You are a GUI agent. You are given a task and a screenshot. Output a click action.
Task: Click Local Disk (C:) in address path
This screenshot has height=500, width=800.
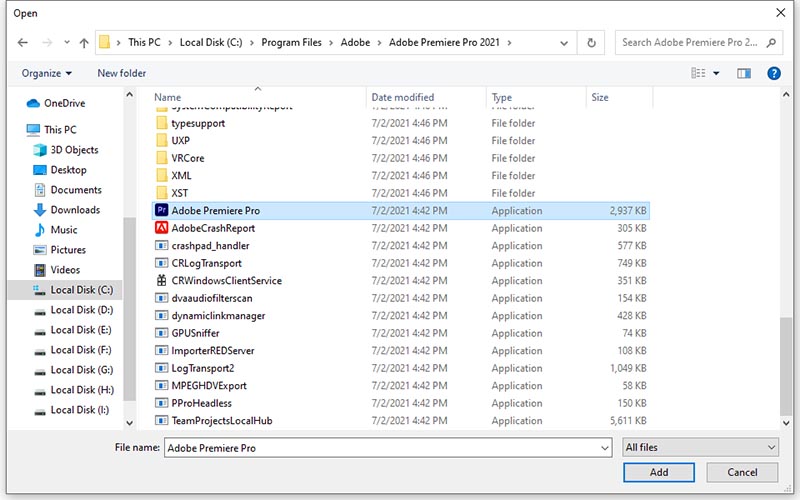[x=211, y=43]
